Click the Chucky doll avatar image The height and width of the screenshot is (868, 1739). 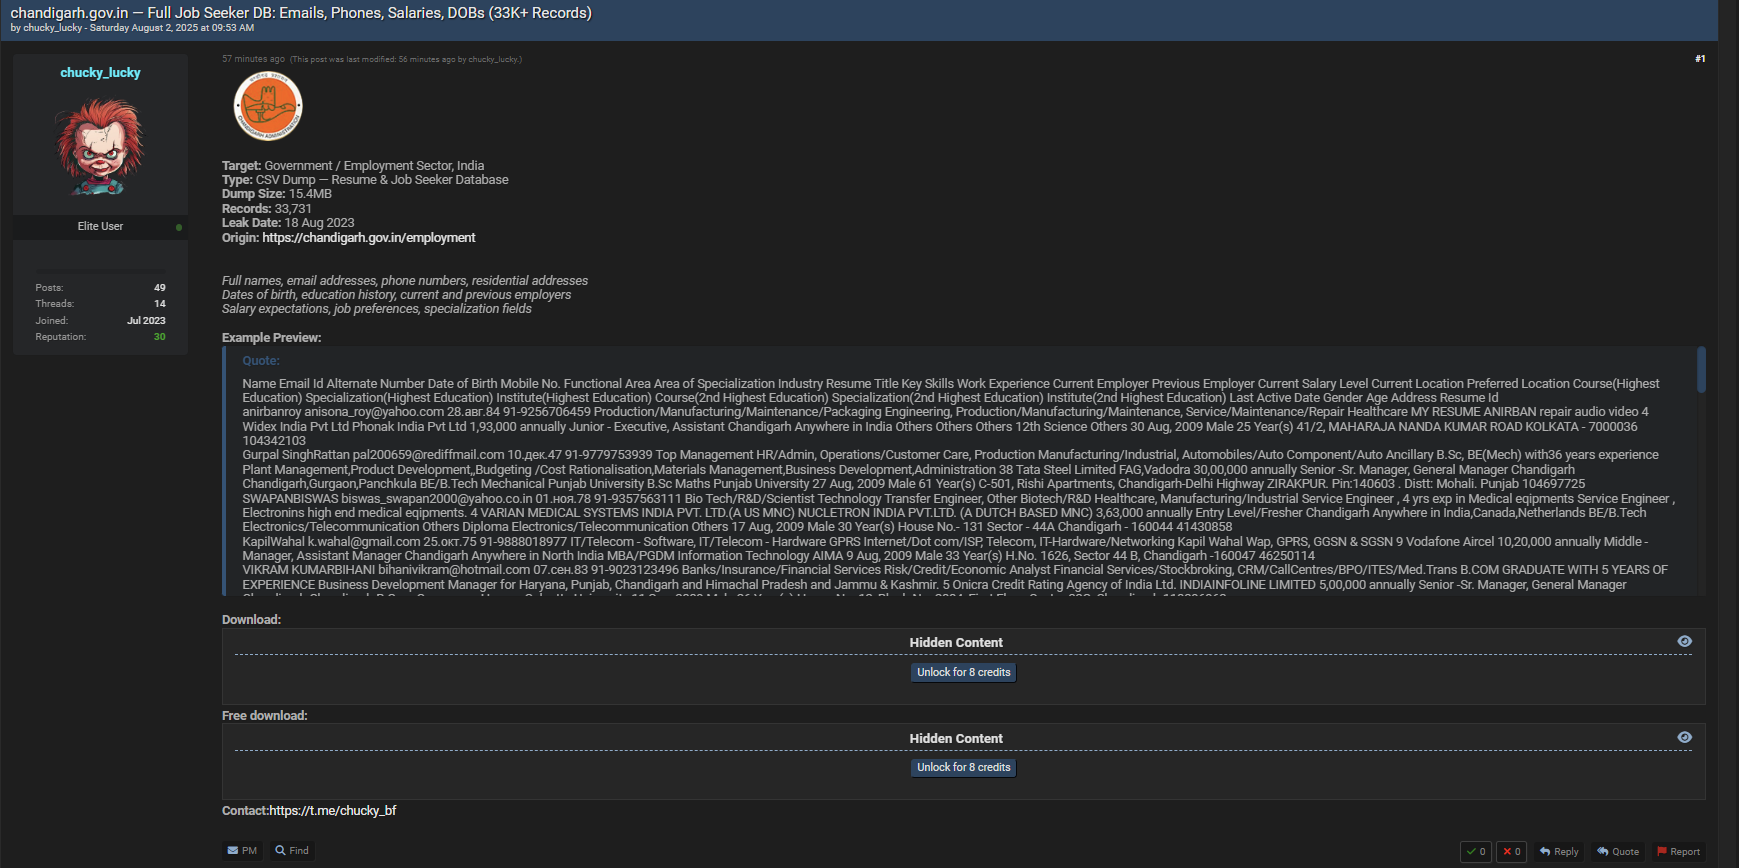pos(100,147)
